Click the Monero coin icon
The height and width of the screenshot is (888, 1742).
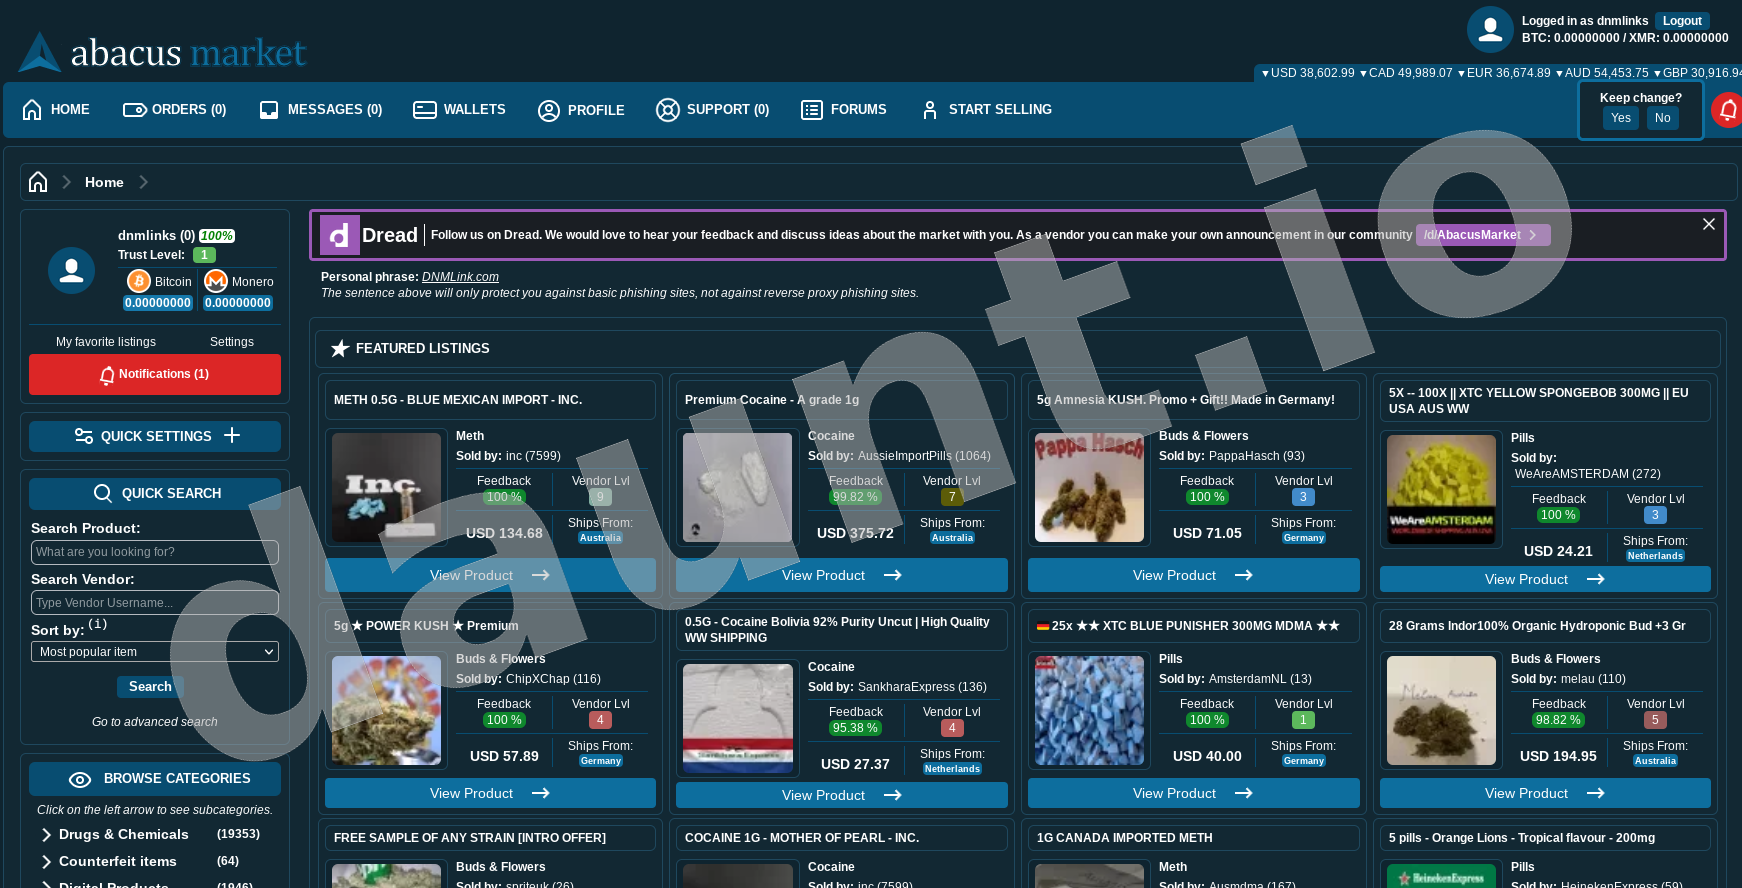click(x=216, y=281)
